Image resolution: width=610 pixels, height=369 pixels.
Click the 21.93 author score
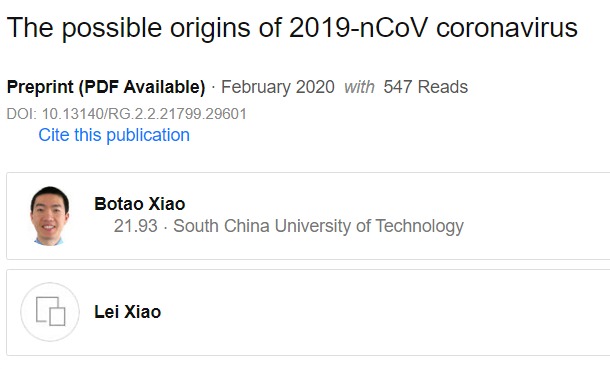[135, 226]
